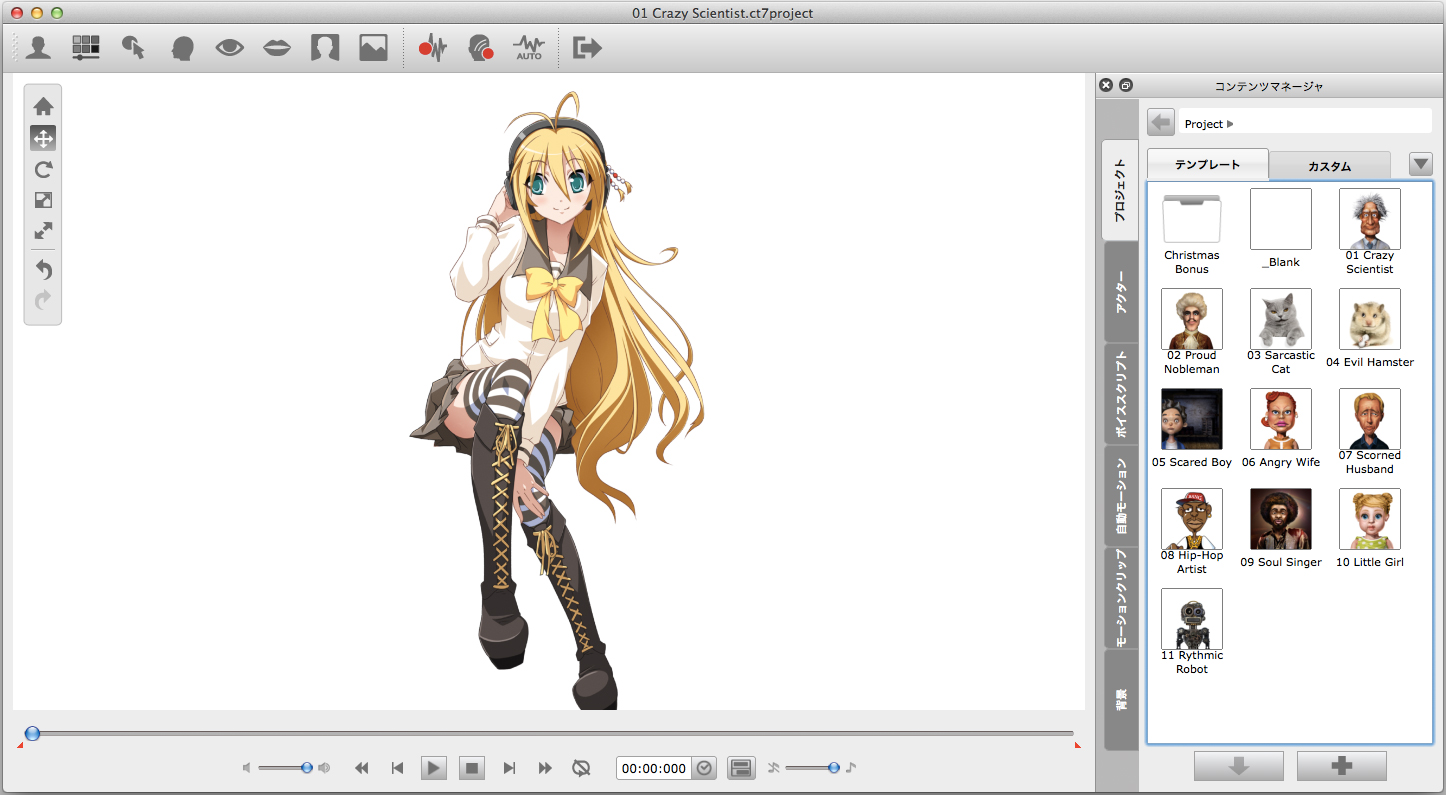1446x795 pixels.
Task: Click the tempo slider handle
Action: click(x=833, y=768)
